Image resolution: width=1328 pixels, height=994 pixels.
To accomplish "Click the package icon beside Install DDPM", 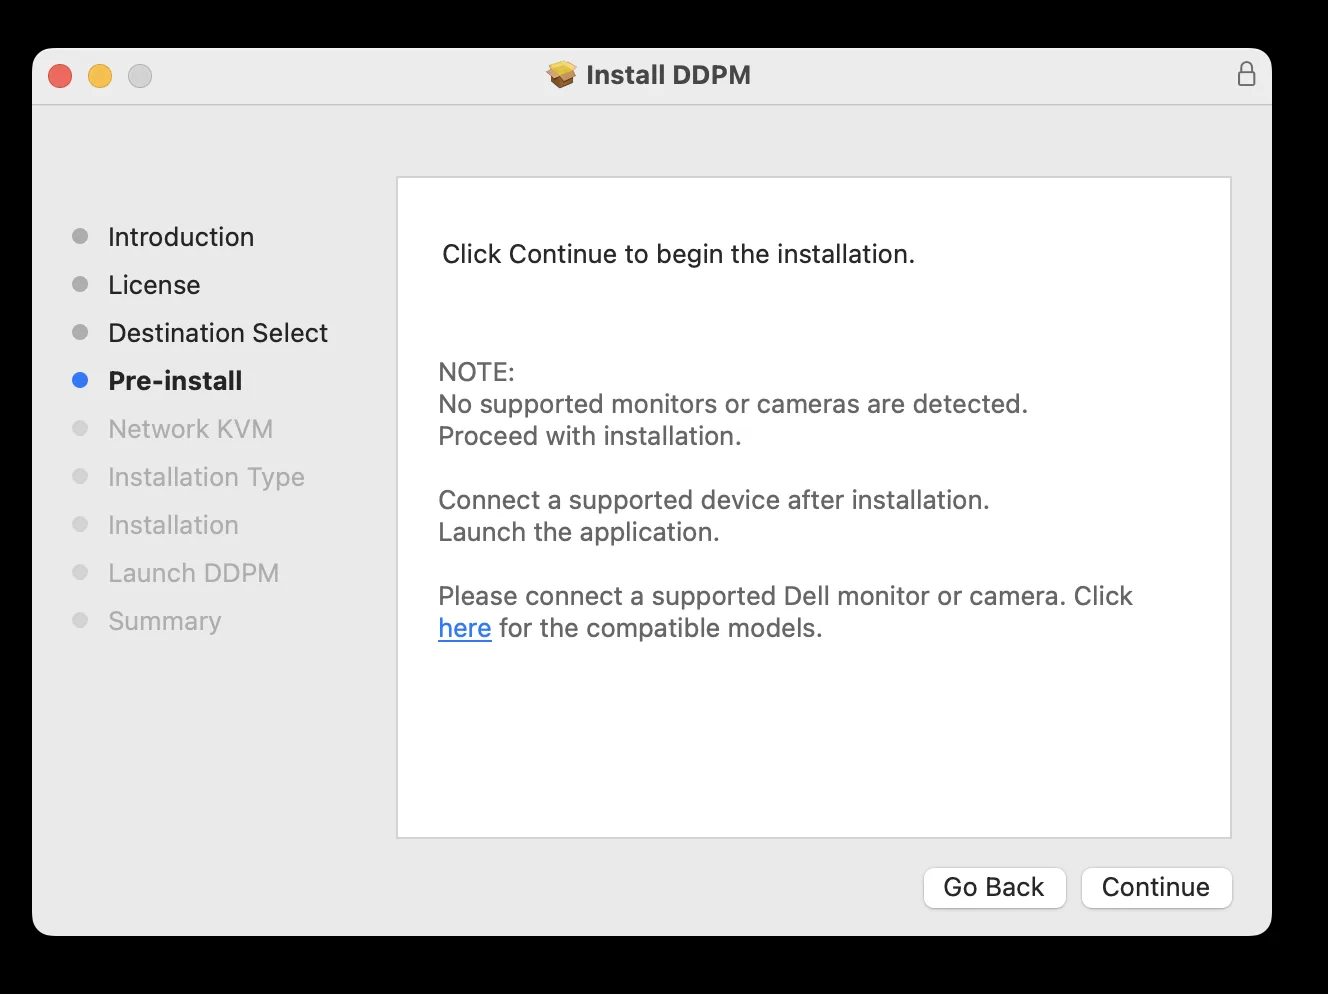I will (562, 75).
